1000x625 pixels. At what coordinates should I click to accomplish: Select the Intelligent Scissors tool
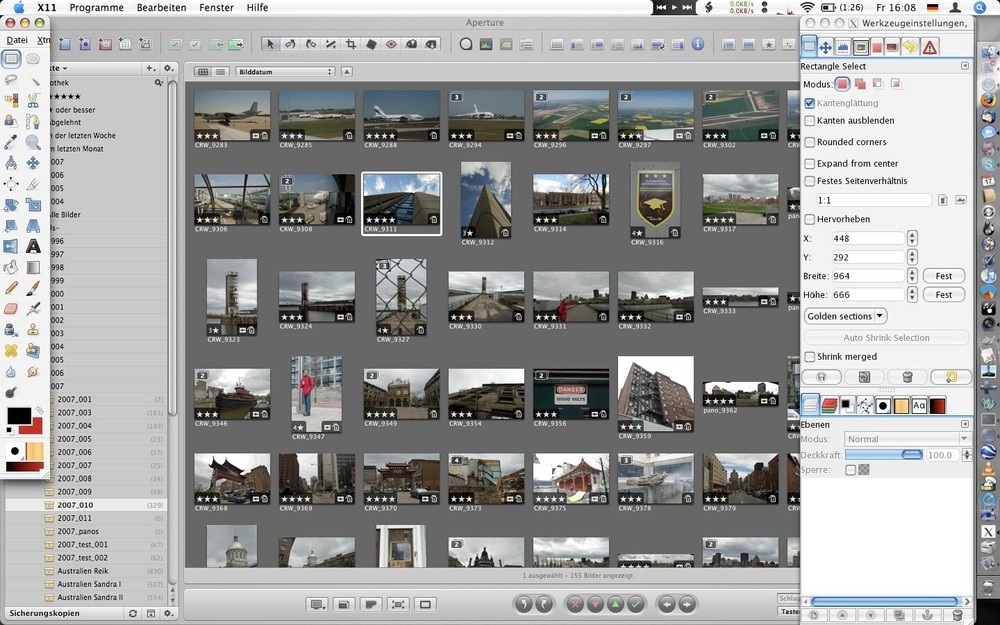32,99
